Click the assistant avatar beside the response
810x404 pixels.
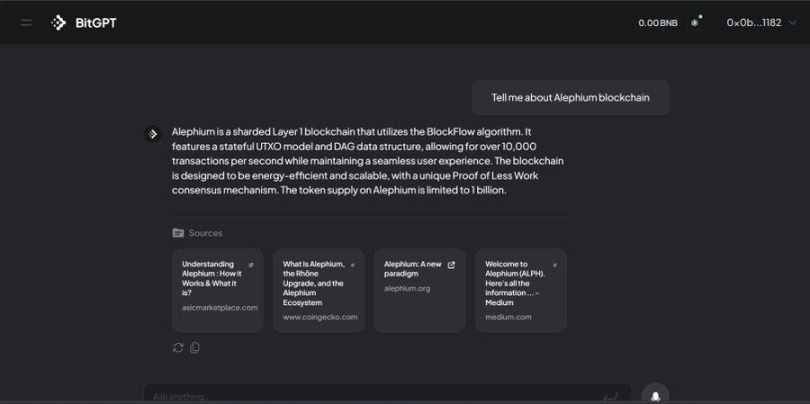point(152,134)
